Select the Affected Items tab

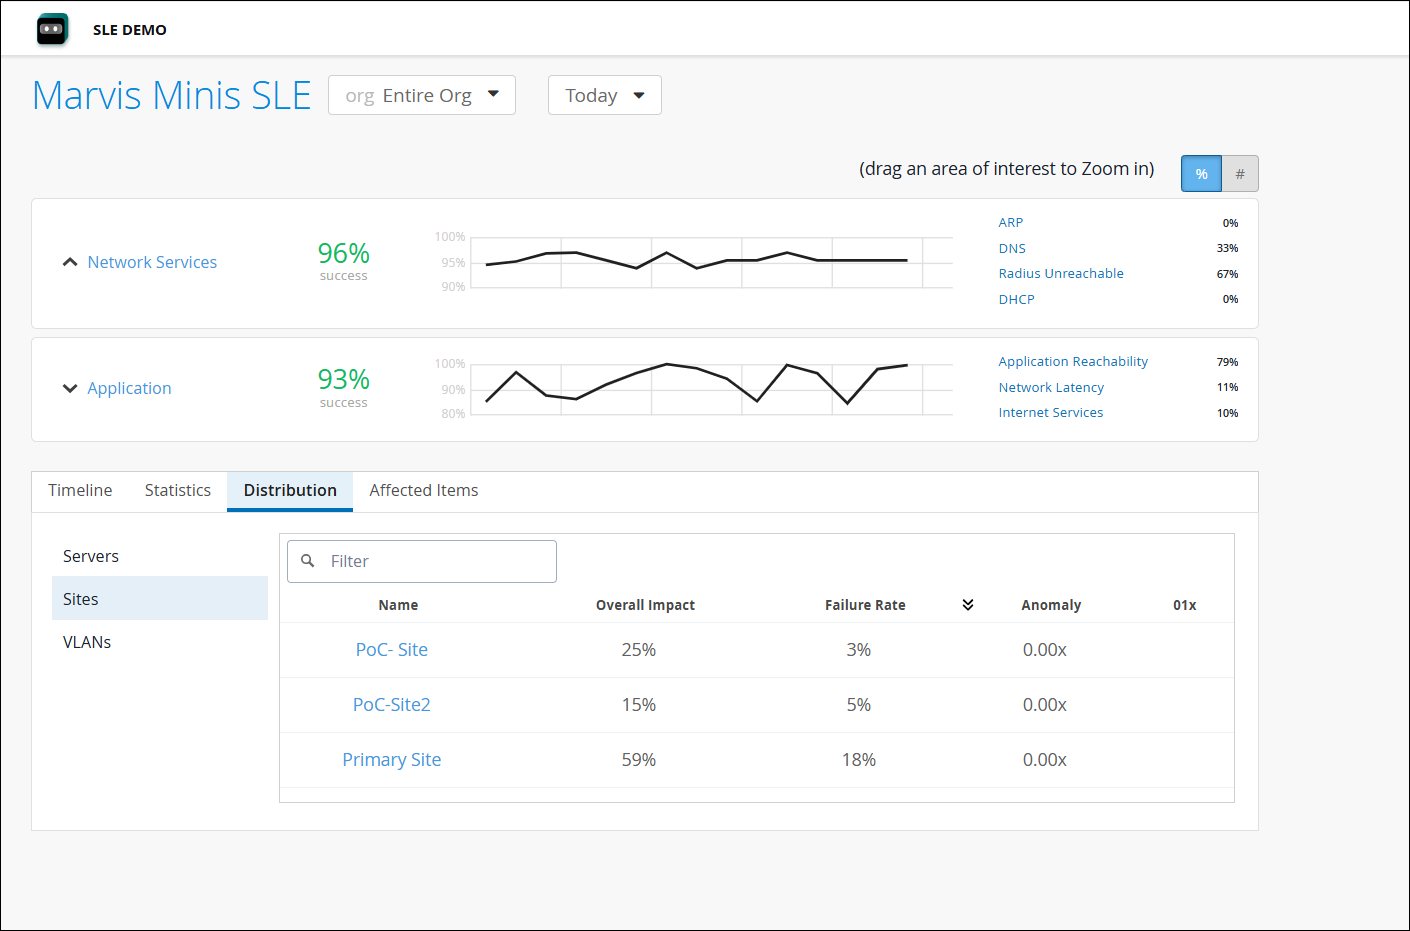pos(423,490)
